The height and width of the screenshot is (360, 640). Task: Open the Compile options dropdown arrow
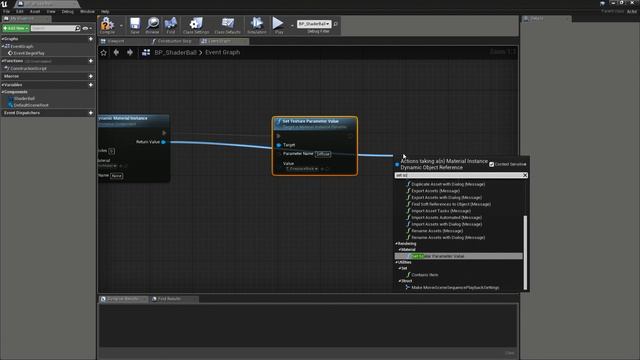click(x=121, y=25)
